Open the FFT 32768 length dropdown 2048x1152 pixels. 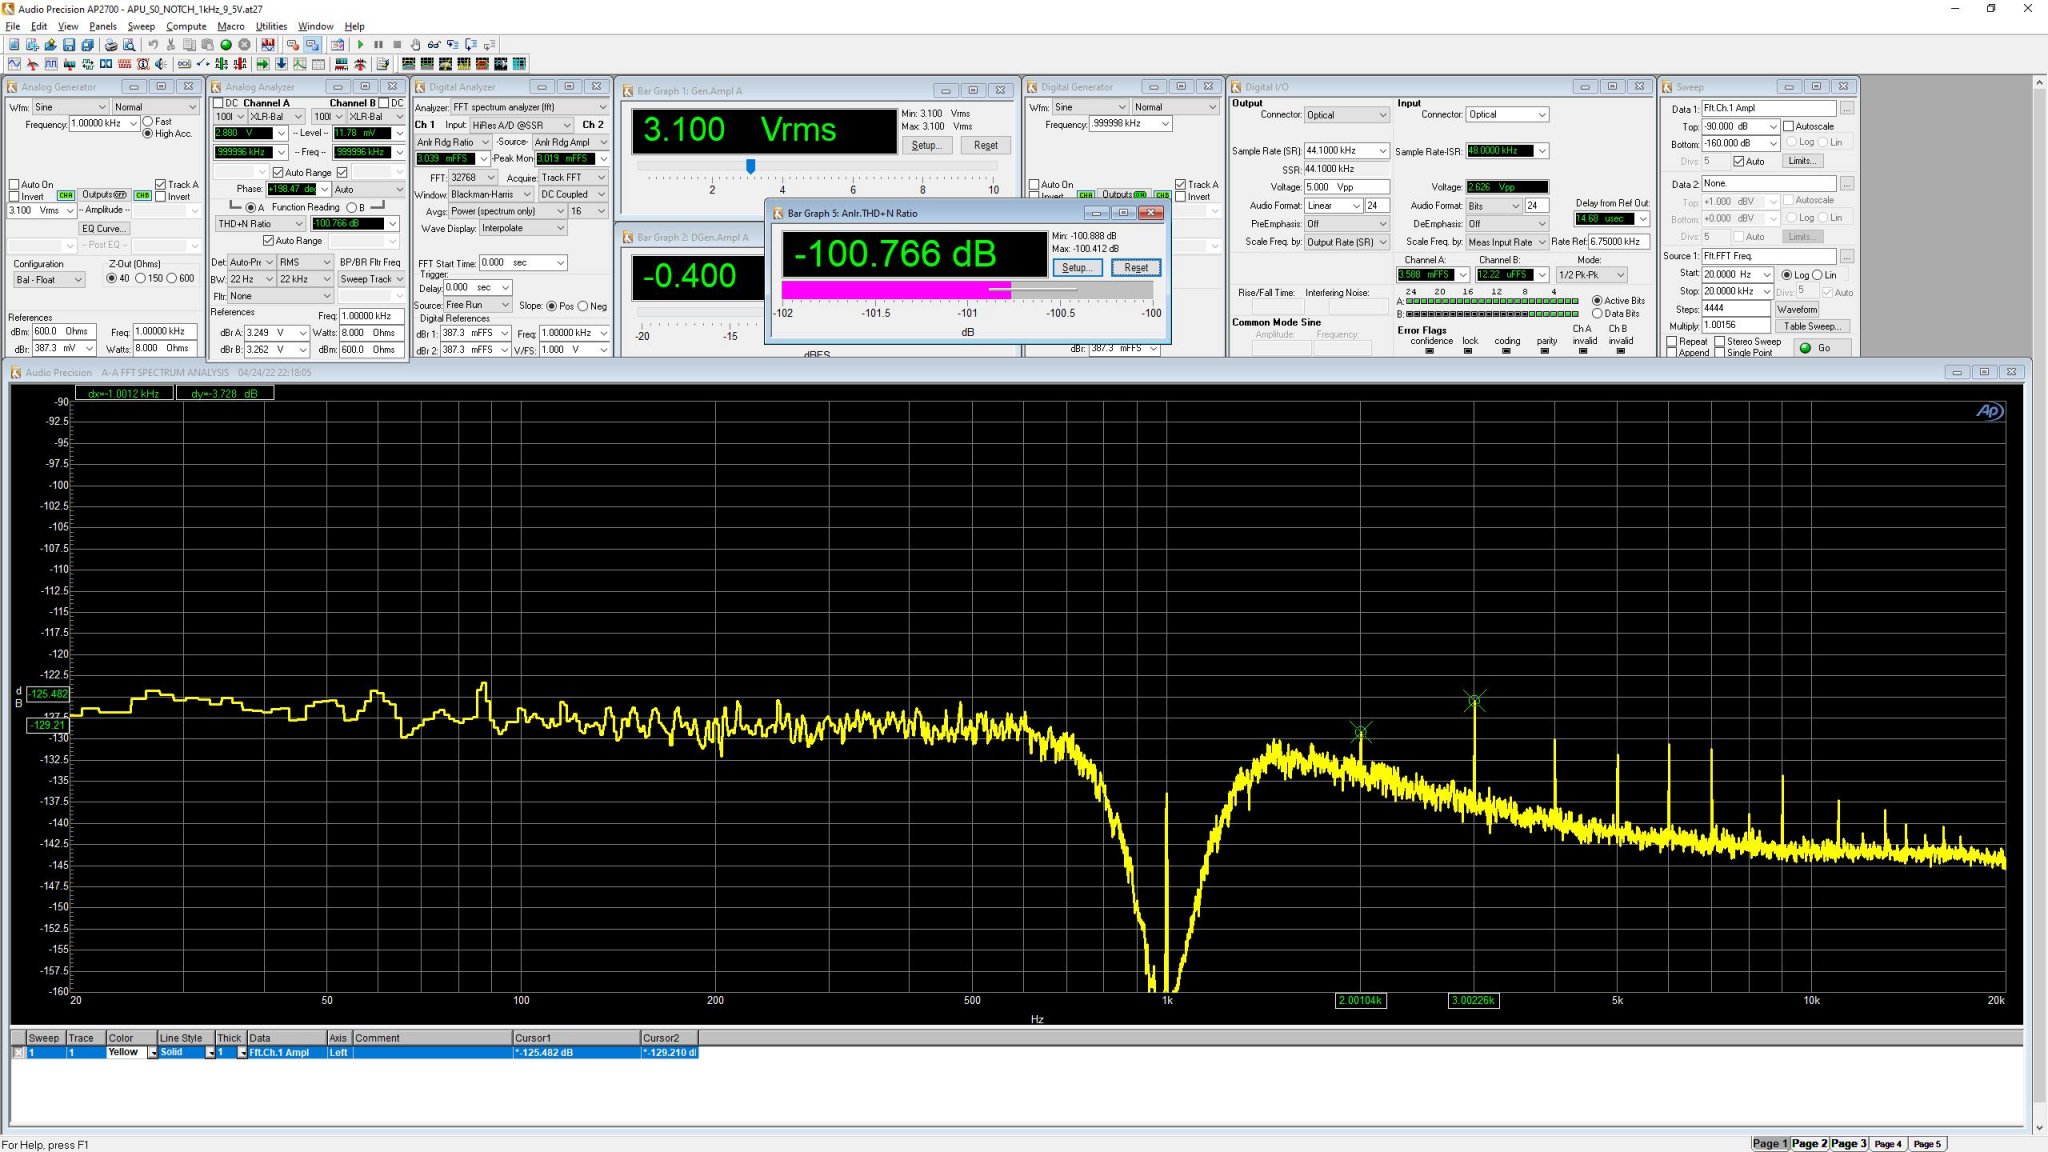(472, 177)
